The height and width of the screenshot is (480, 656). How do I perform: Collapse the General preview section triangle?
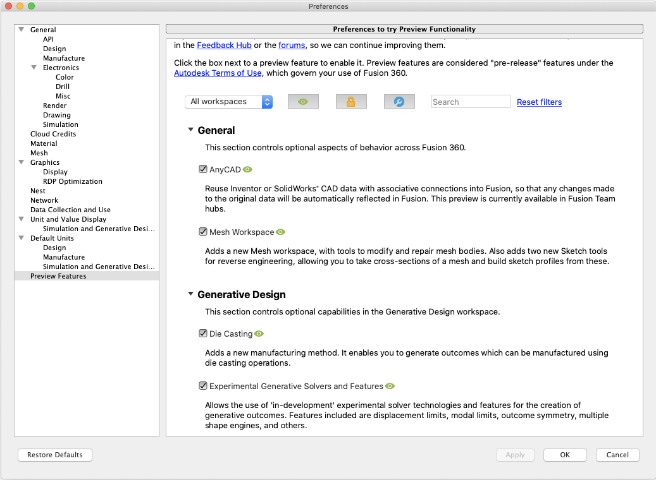tap(190, 131)
